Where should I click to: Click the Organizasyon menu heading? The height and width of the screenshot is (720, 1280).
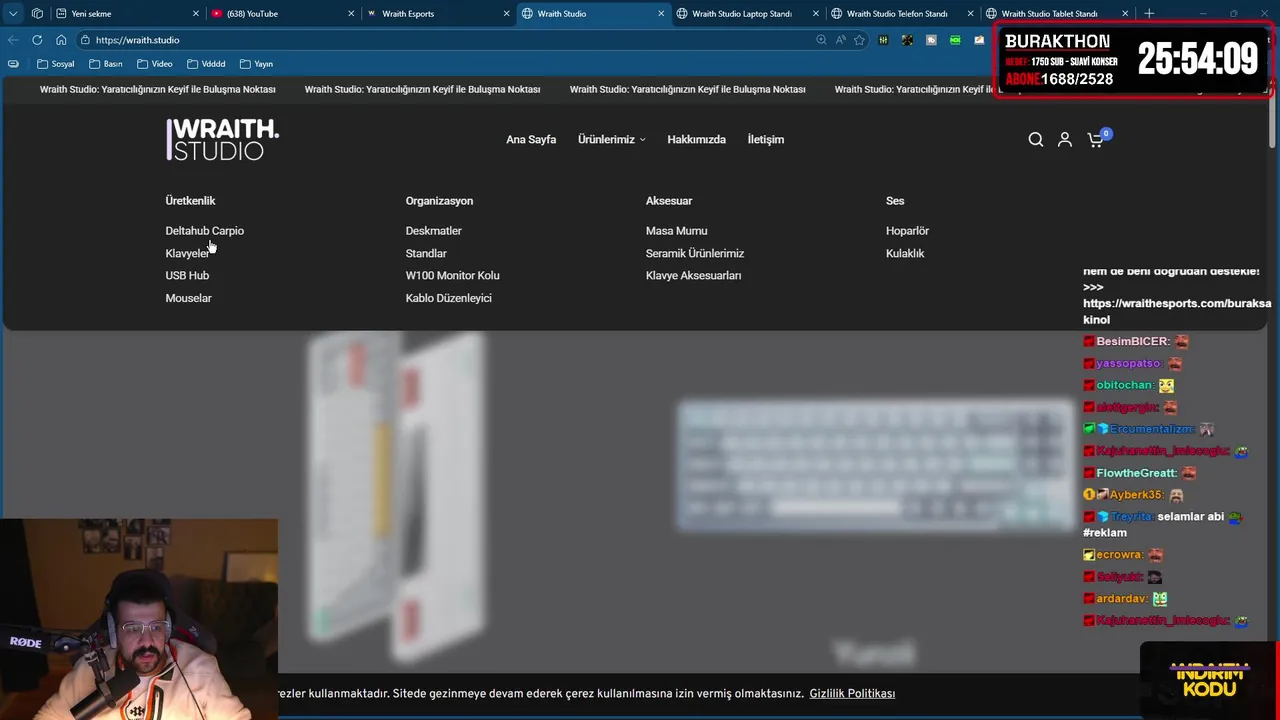[439, 201]
